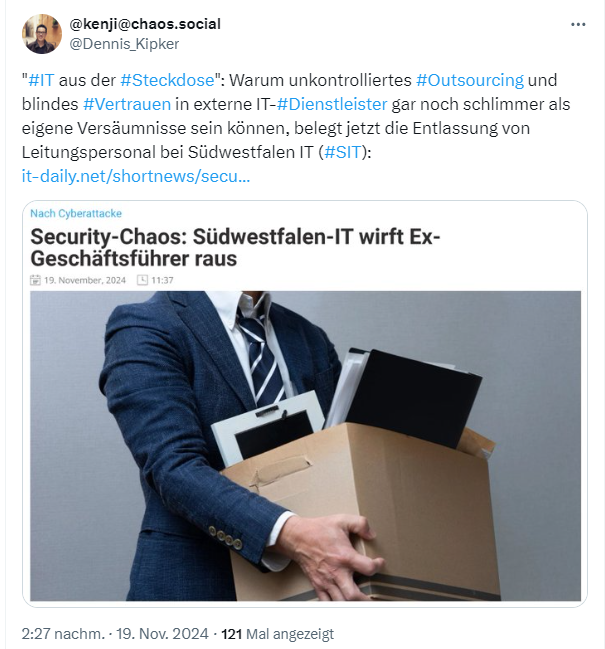Click the clock icon next to 11:37
This screenshot has height=649, width=605.
[142, 280]
